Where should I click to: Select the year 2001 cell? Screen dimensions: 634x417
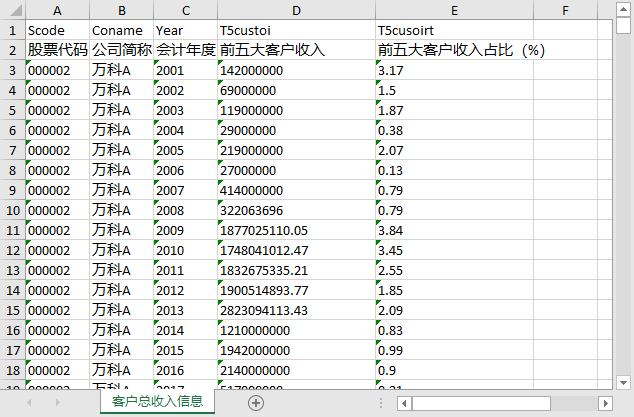(x=186, y=70)
